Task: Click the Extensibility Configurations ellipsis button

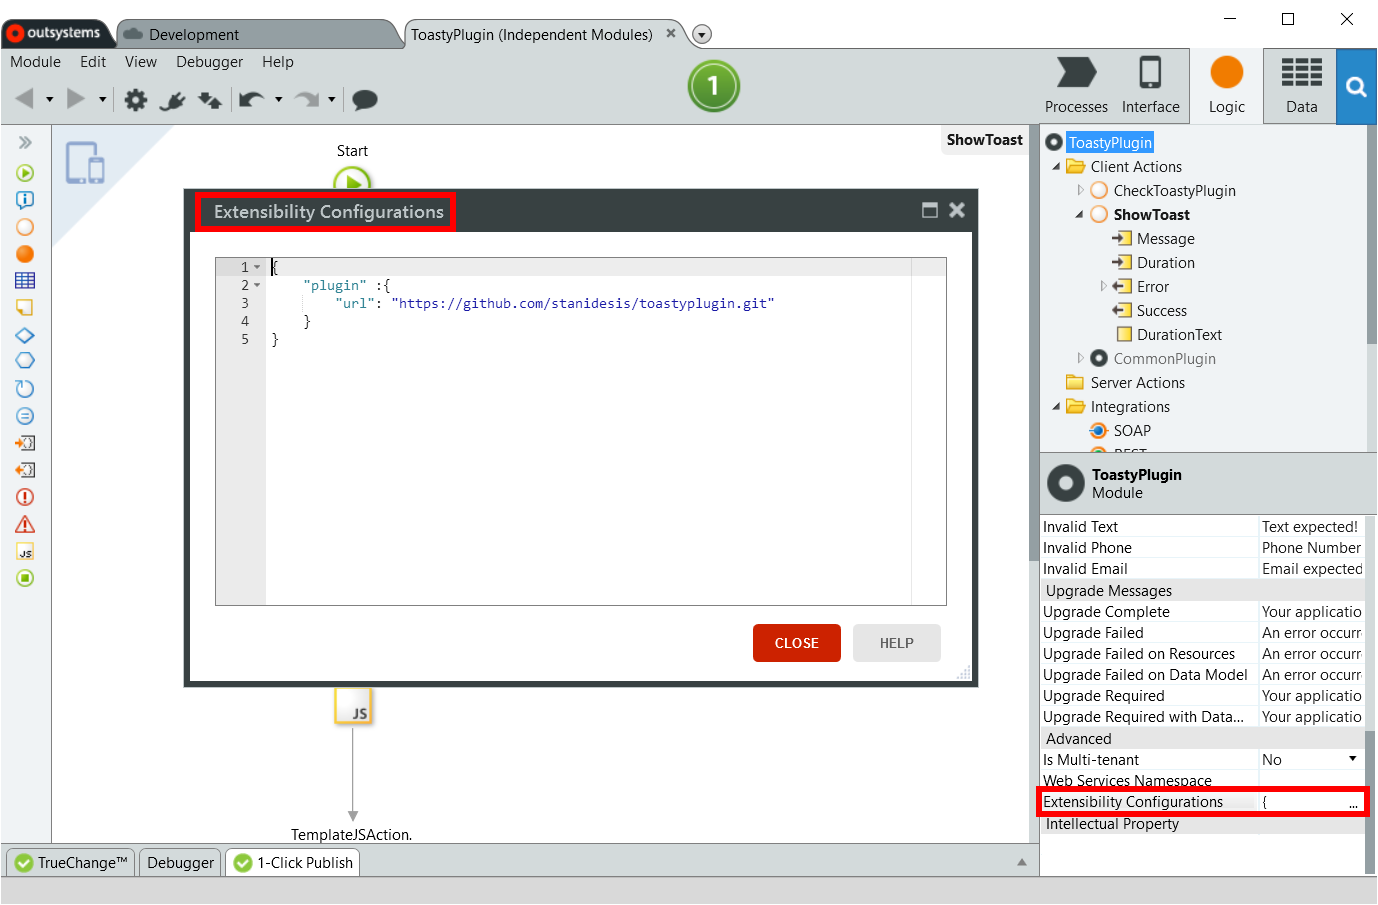Action: [x=1353, y=803]
